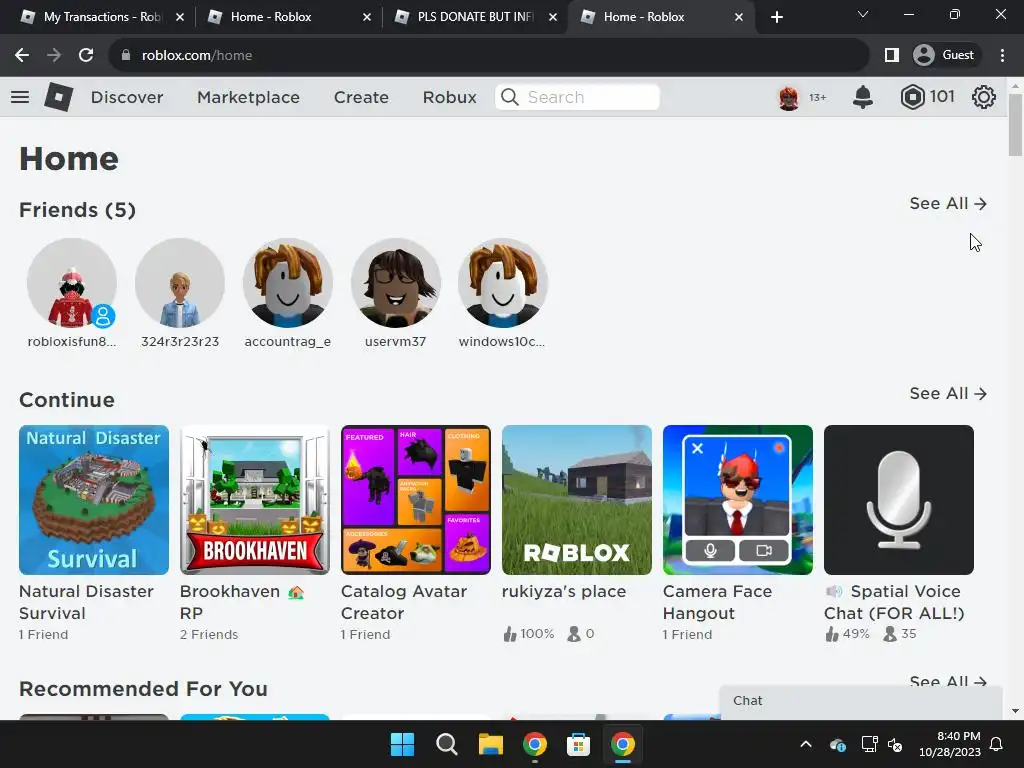
Task: Open the Windows notification bell in the tray
Action: [x=997, y=744]
